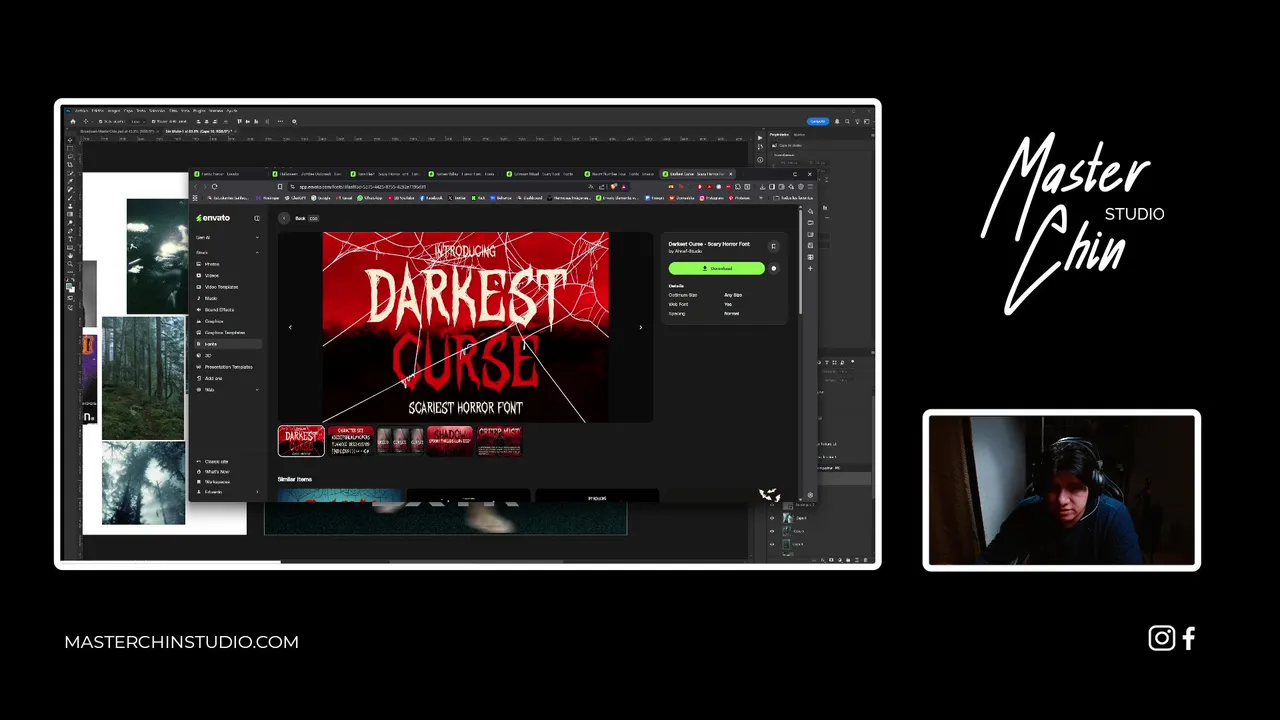Open Photos in the Envato sidebar
Viewport: 1280px width, 720px height.
click(x=228, y=264)
